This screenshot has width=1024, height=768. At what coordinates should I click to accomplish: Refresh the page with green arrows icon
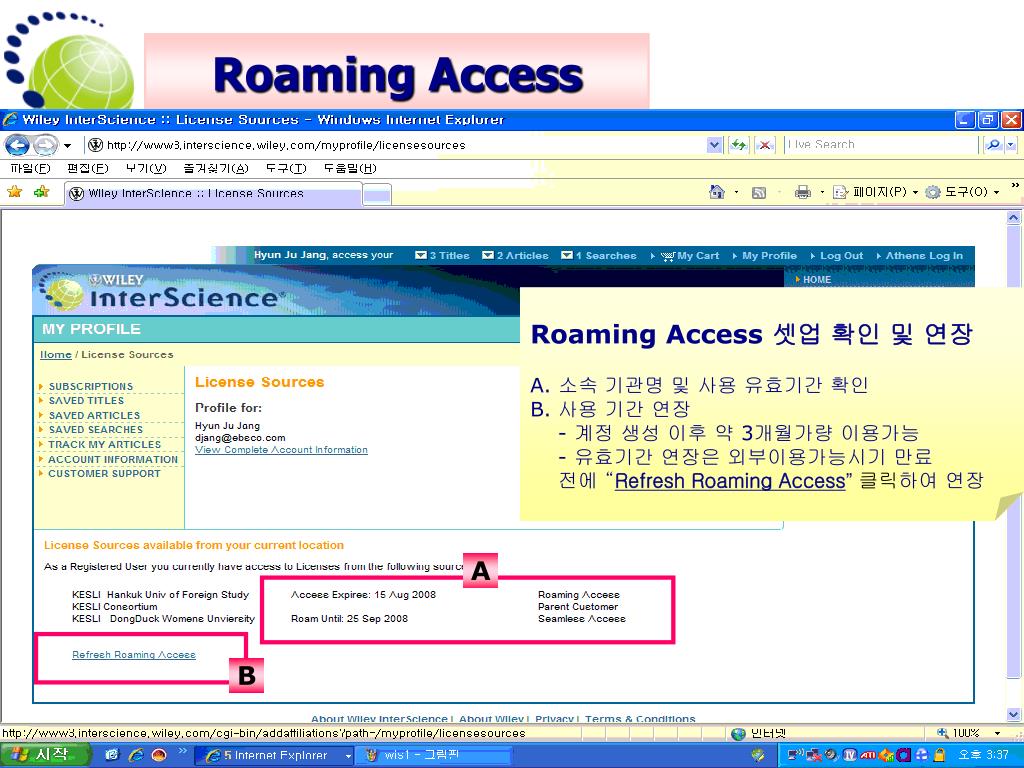[x=739, y=145]
